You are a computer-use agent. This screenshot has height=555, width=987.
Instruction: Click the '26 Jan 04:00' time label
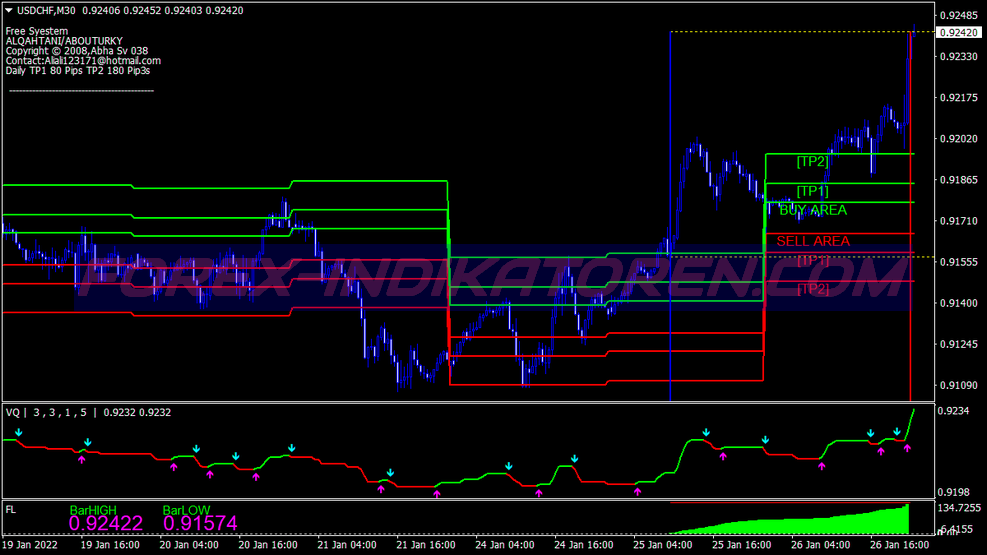tap(821, 545)
